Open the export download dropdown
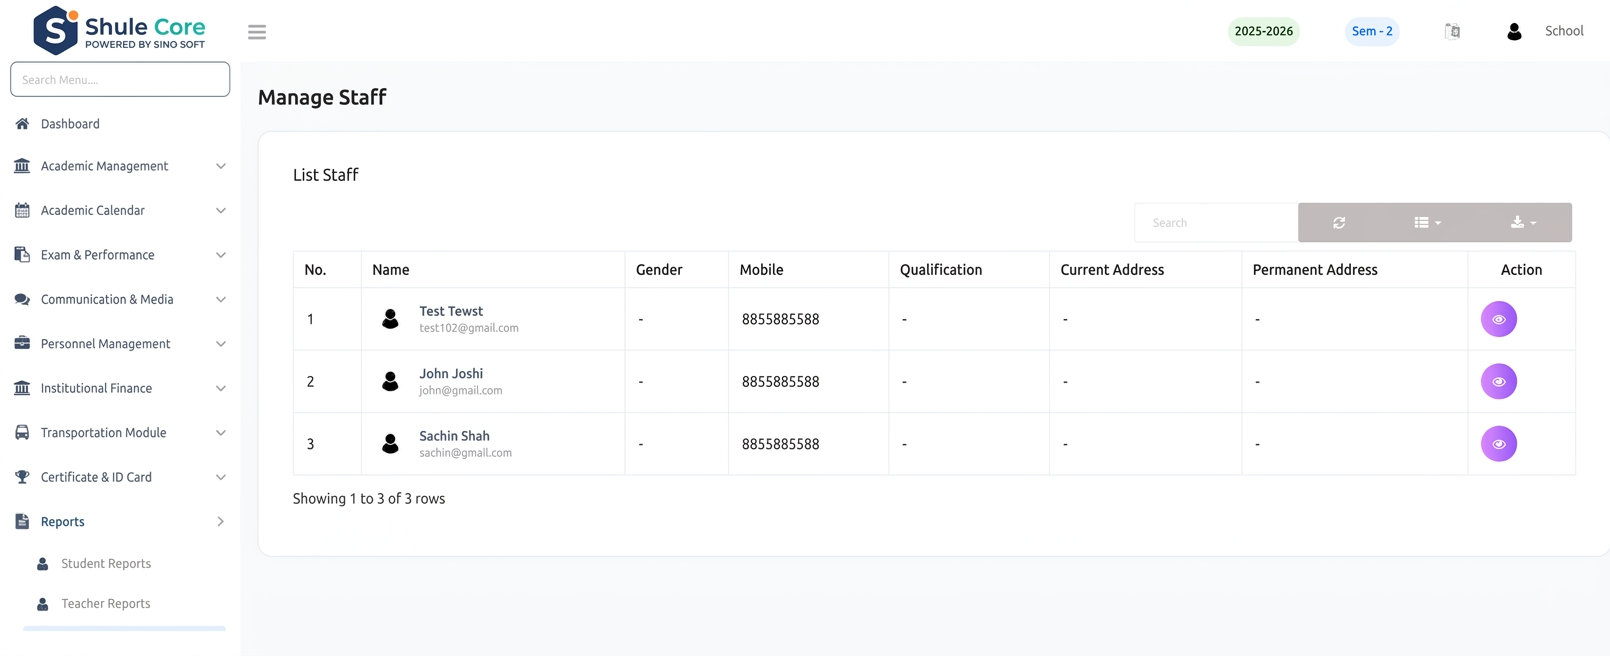The image size is (1610, 656). pyautogui.click(x=1523, y=222)
